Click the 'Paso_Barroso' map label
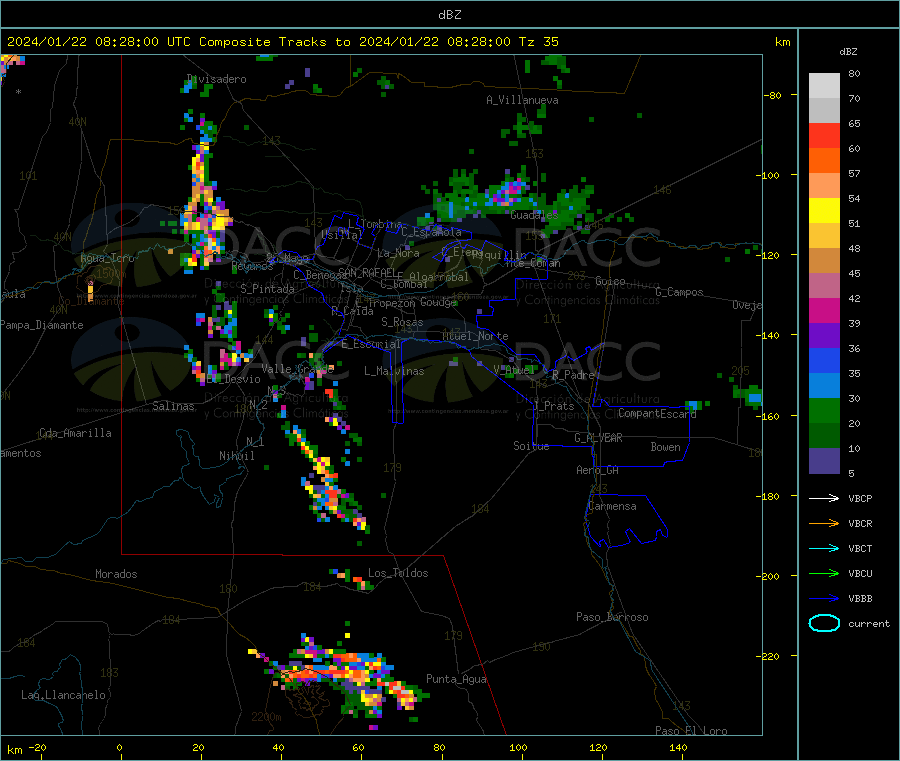Screen dimensions: 900x761 pos(612,618)
